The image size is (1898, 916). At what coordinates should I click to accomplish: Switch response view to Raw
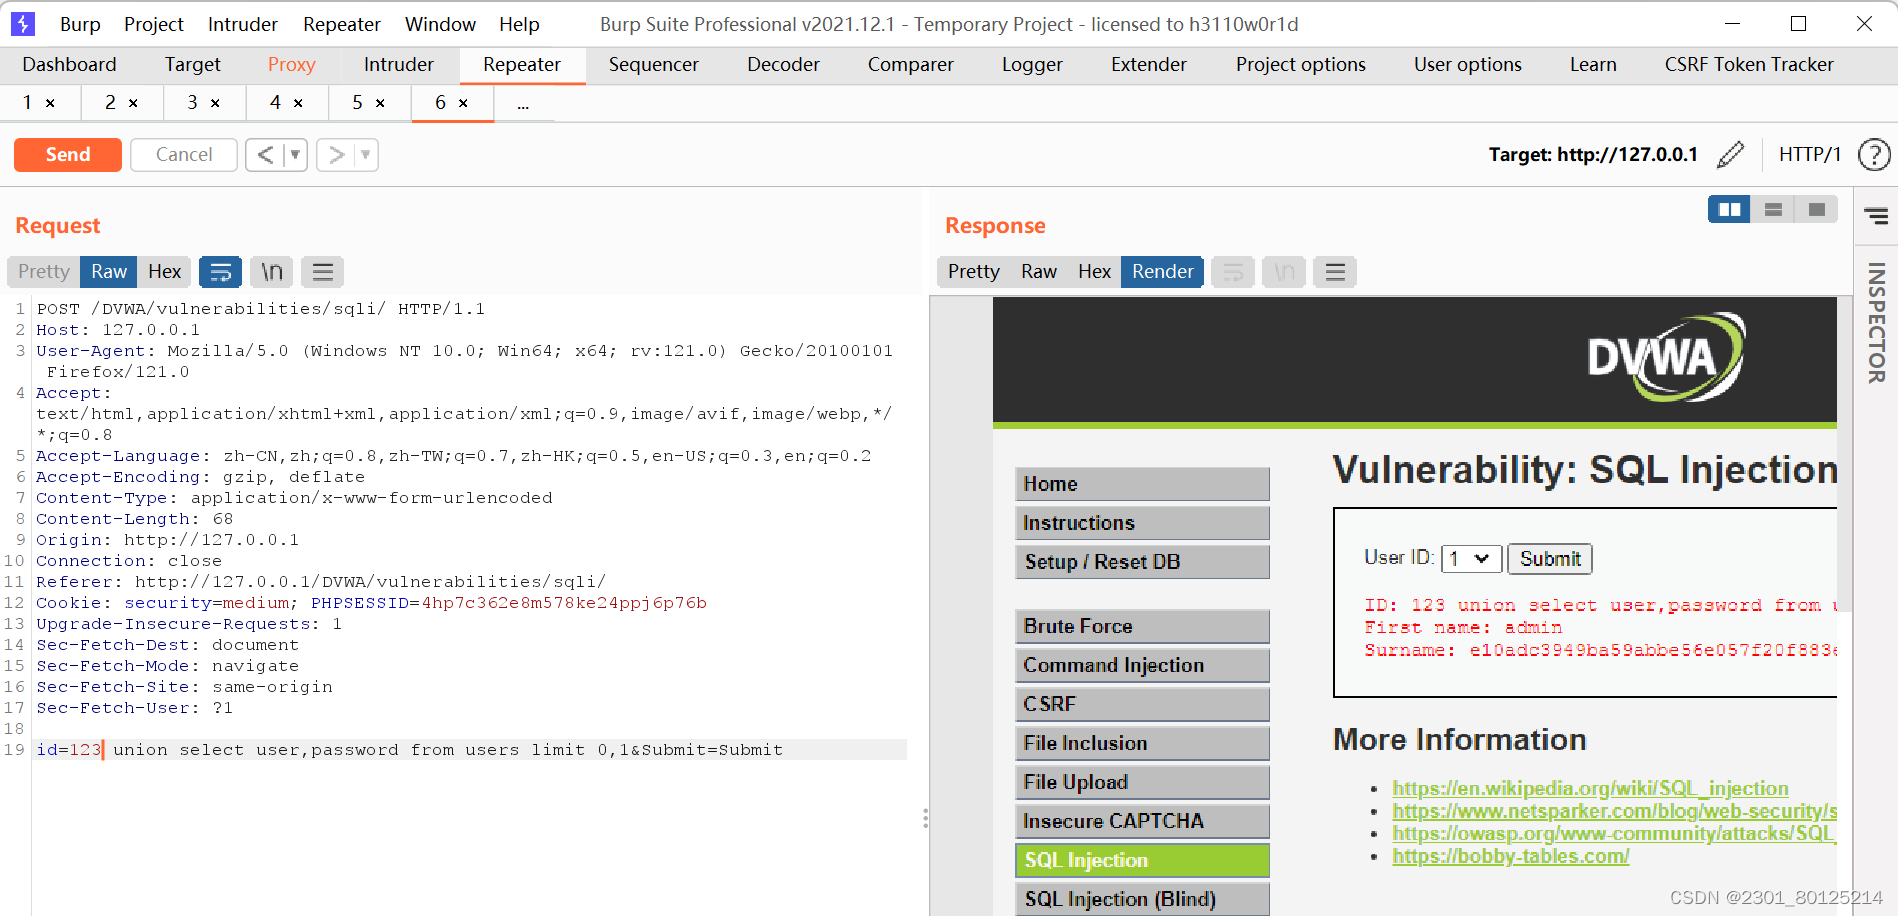[1039, 271]
